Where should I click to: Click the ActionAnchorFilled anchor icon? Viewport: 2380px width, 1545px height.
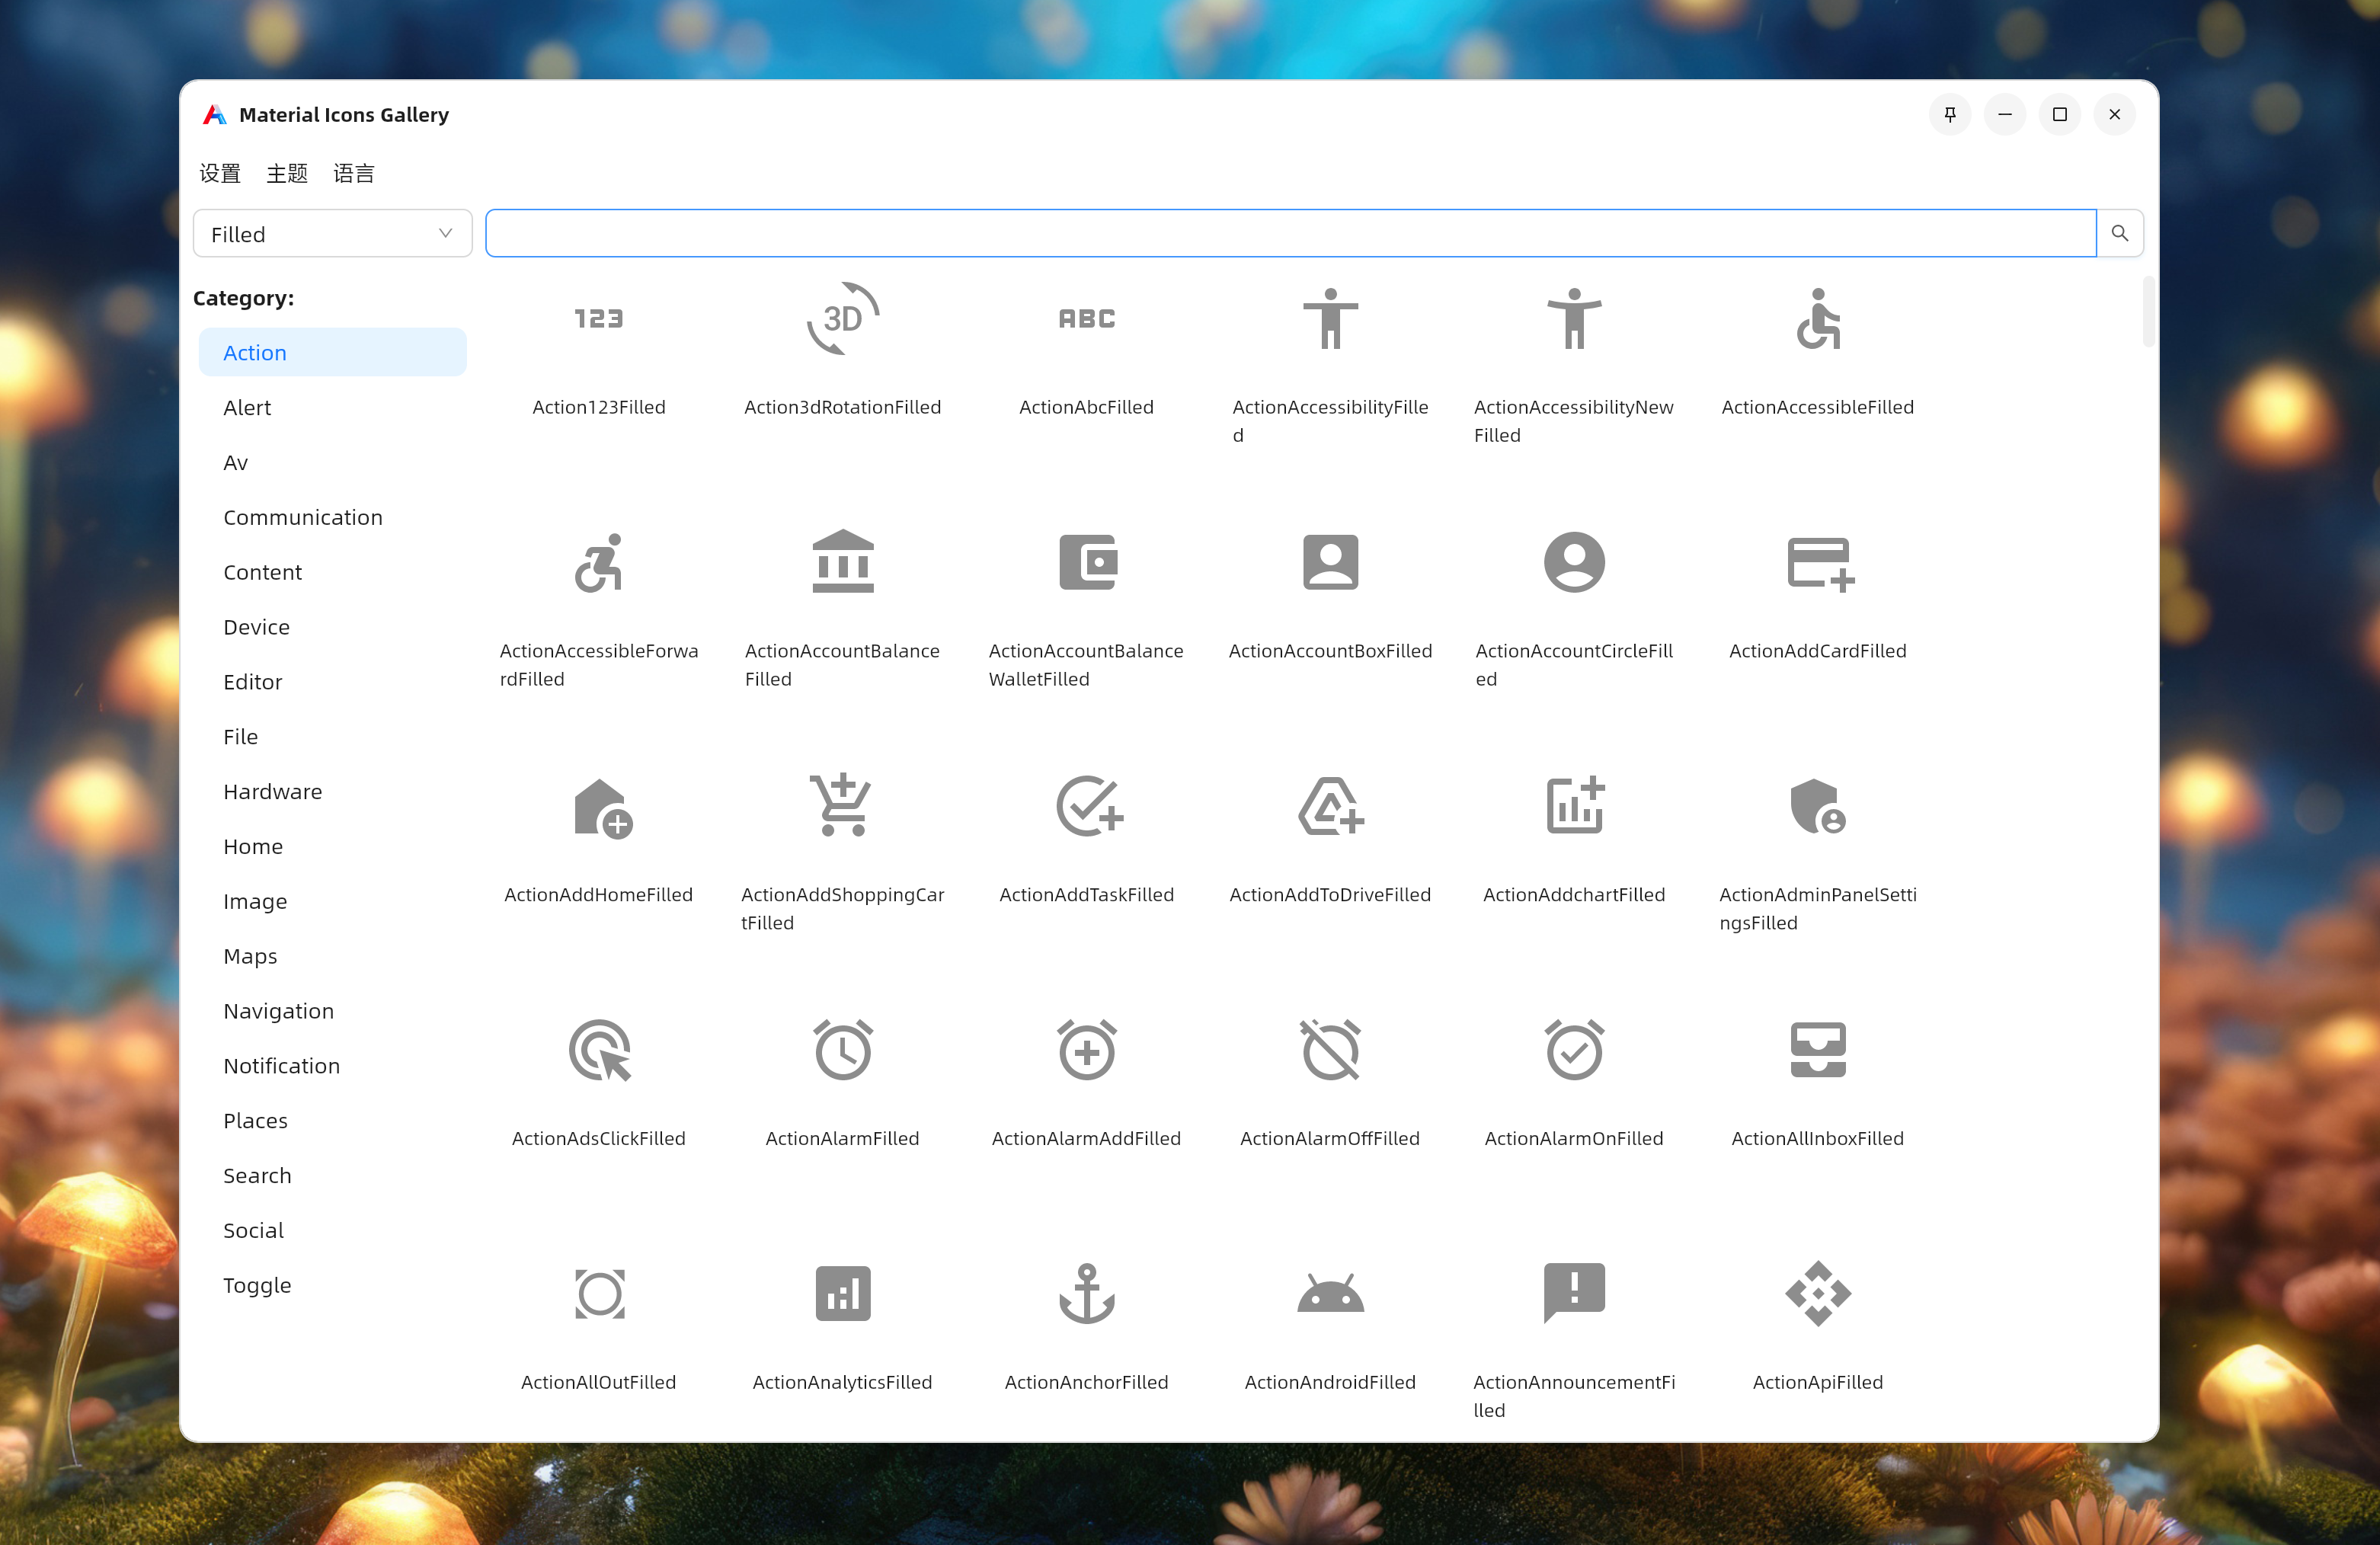[1086, 1293]
